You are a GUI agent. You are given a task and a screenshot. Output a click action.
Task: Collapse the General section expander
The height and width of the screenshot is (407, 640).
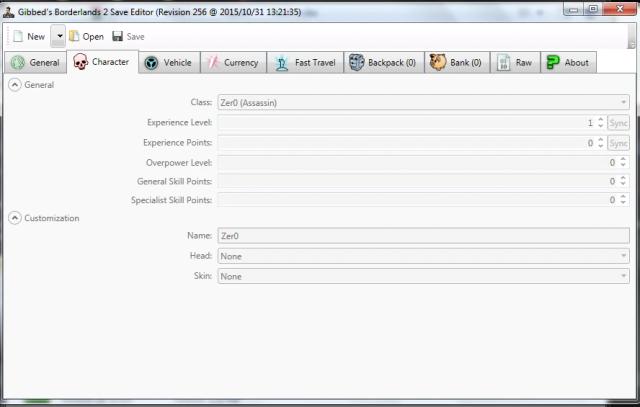pos(14,85)
